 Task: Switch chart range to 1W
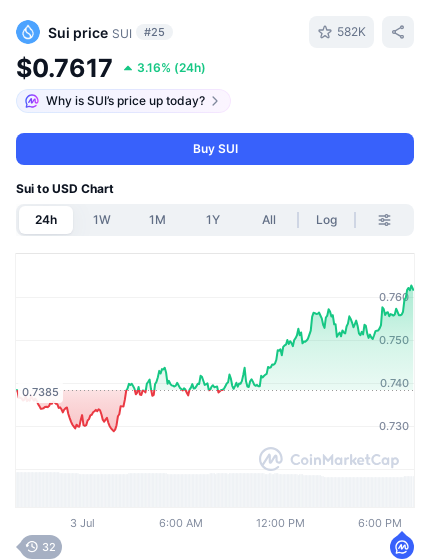pos(102,220)
